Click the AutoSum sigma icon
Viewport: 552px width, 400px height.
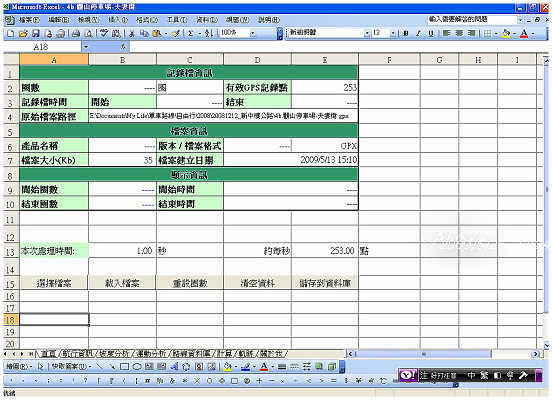coord(190,33)
